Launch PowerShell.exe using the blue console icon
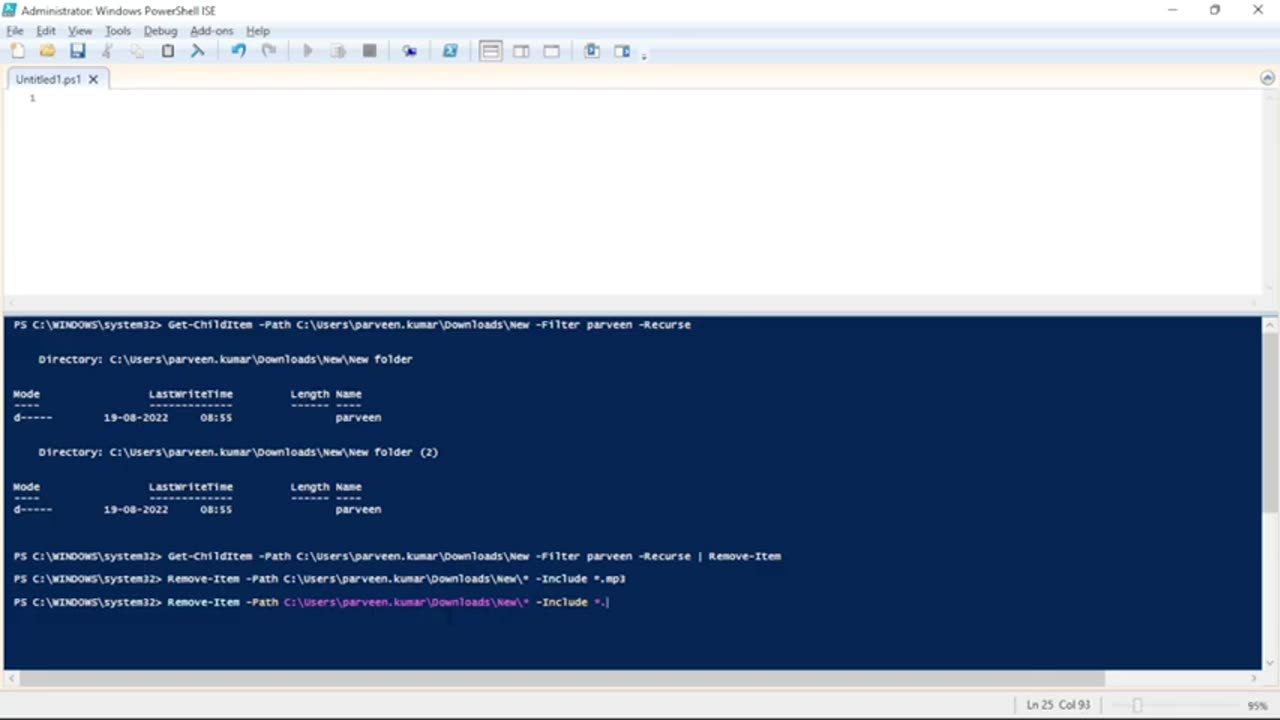Image resolution: width=1280 pixels, height=720 pixels. tap(450, 51)
